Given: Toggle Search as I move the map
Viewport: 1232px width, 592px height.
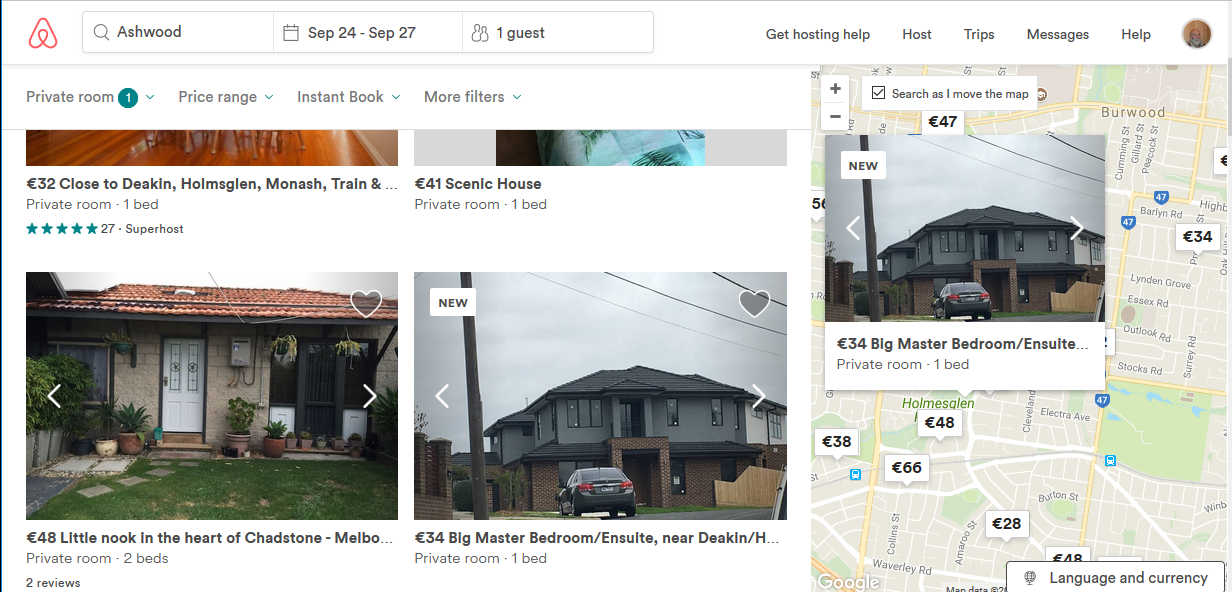Looking at the screenshot, I should click(x=879, y=93).
